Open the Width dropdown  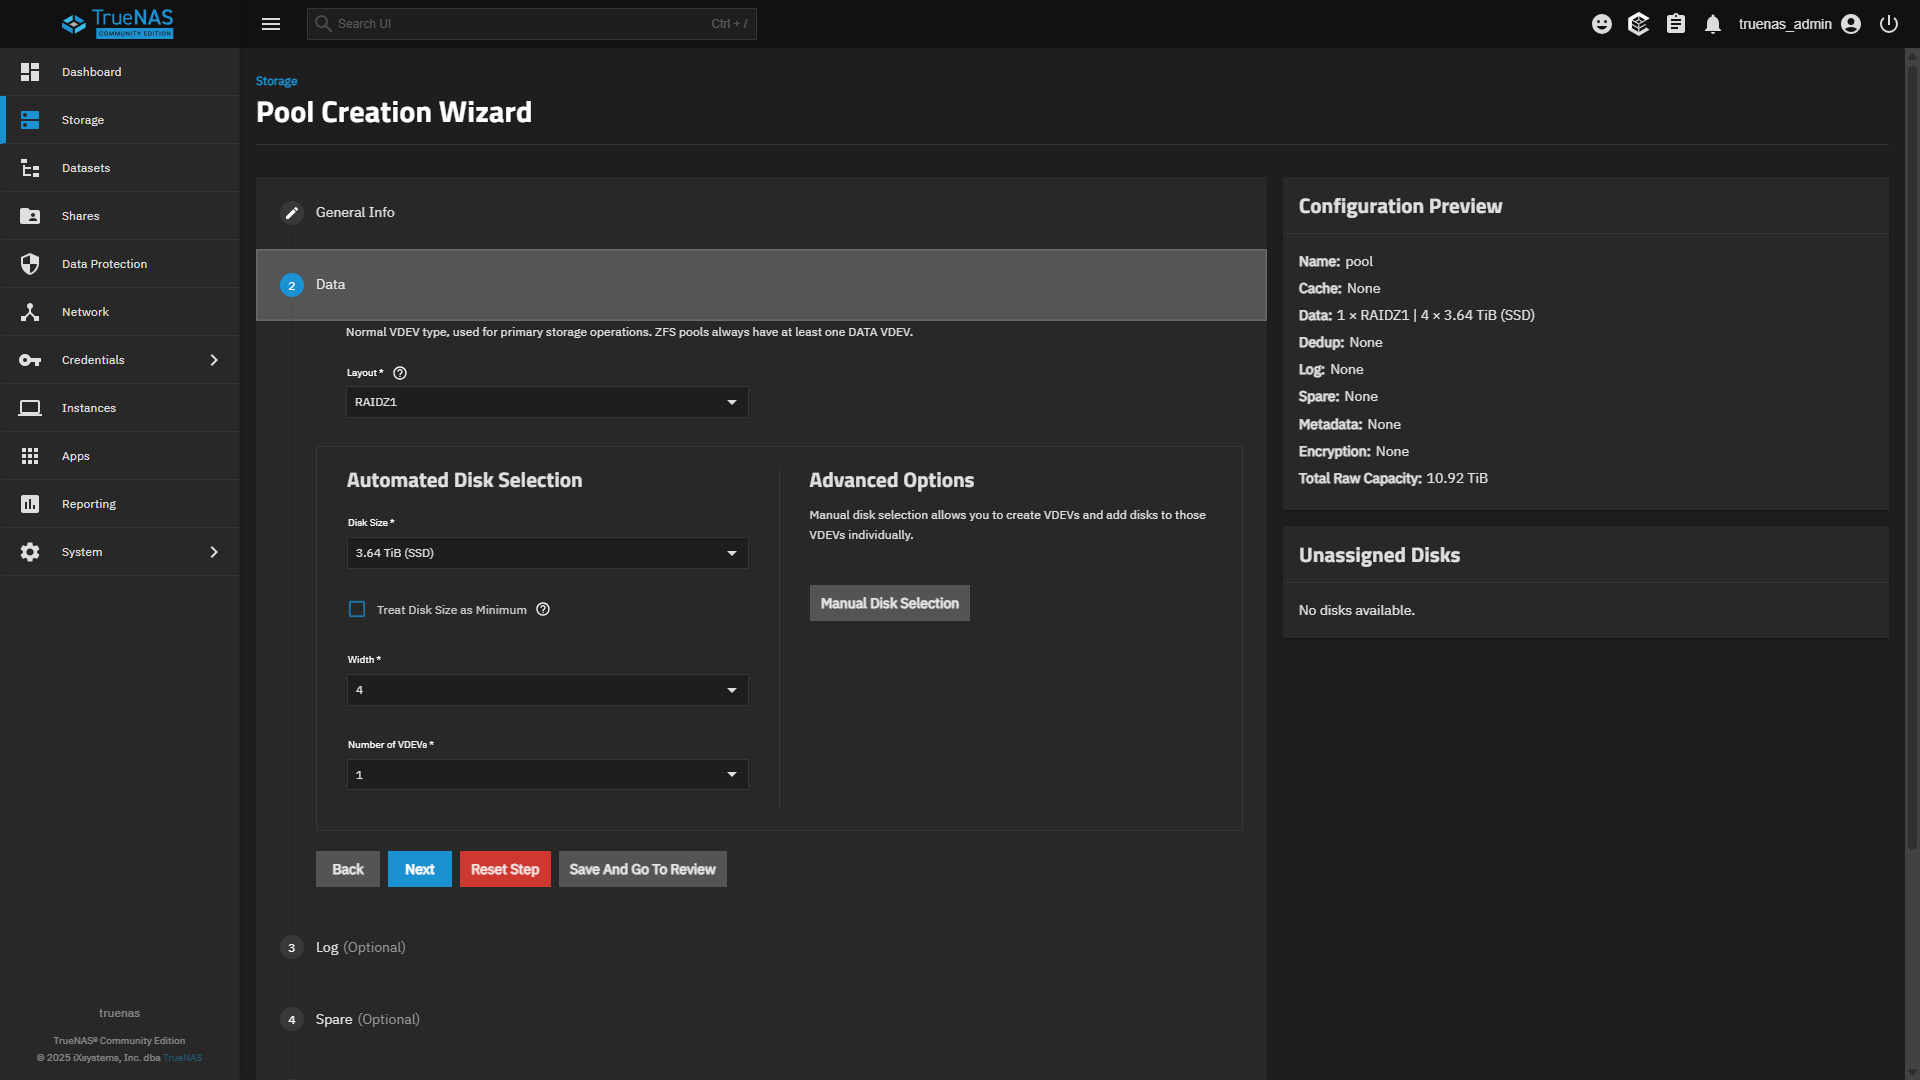pyautogui.click(x=547, y=690)
